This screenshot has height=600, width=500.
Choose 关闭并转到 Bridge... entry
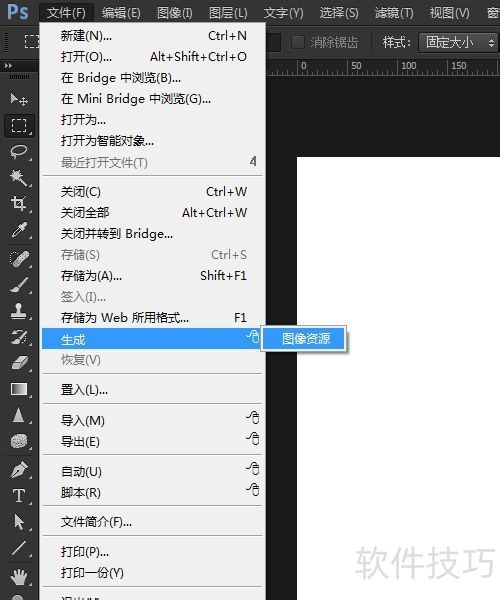[x=152, y=233]
